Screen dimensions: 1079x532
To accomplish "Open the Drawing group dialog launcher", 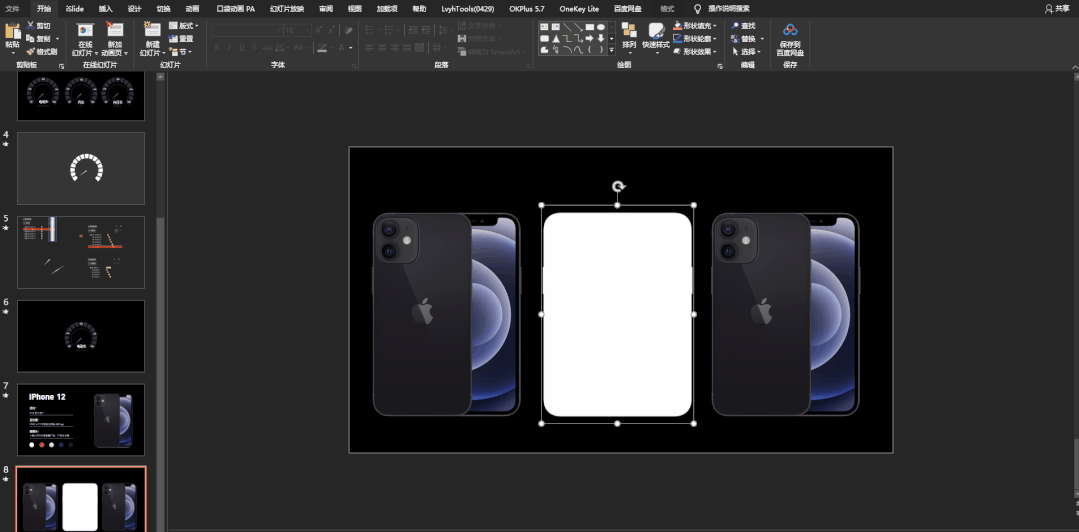I will tap(720, 65).
